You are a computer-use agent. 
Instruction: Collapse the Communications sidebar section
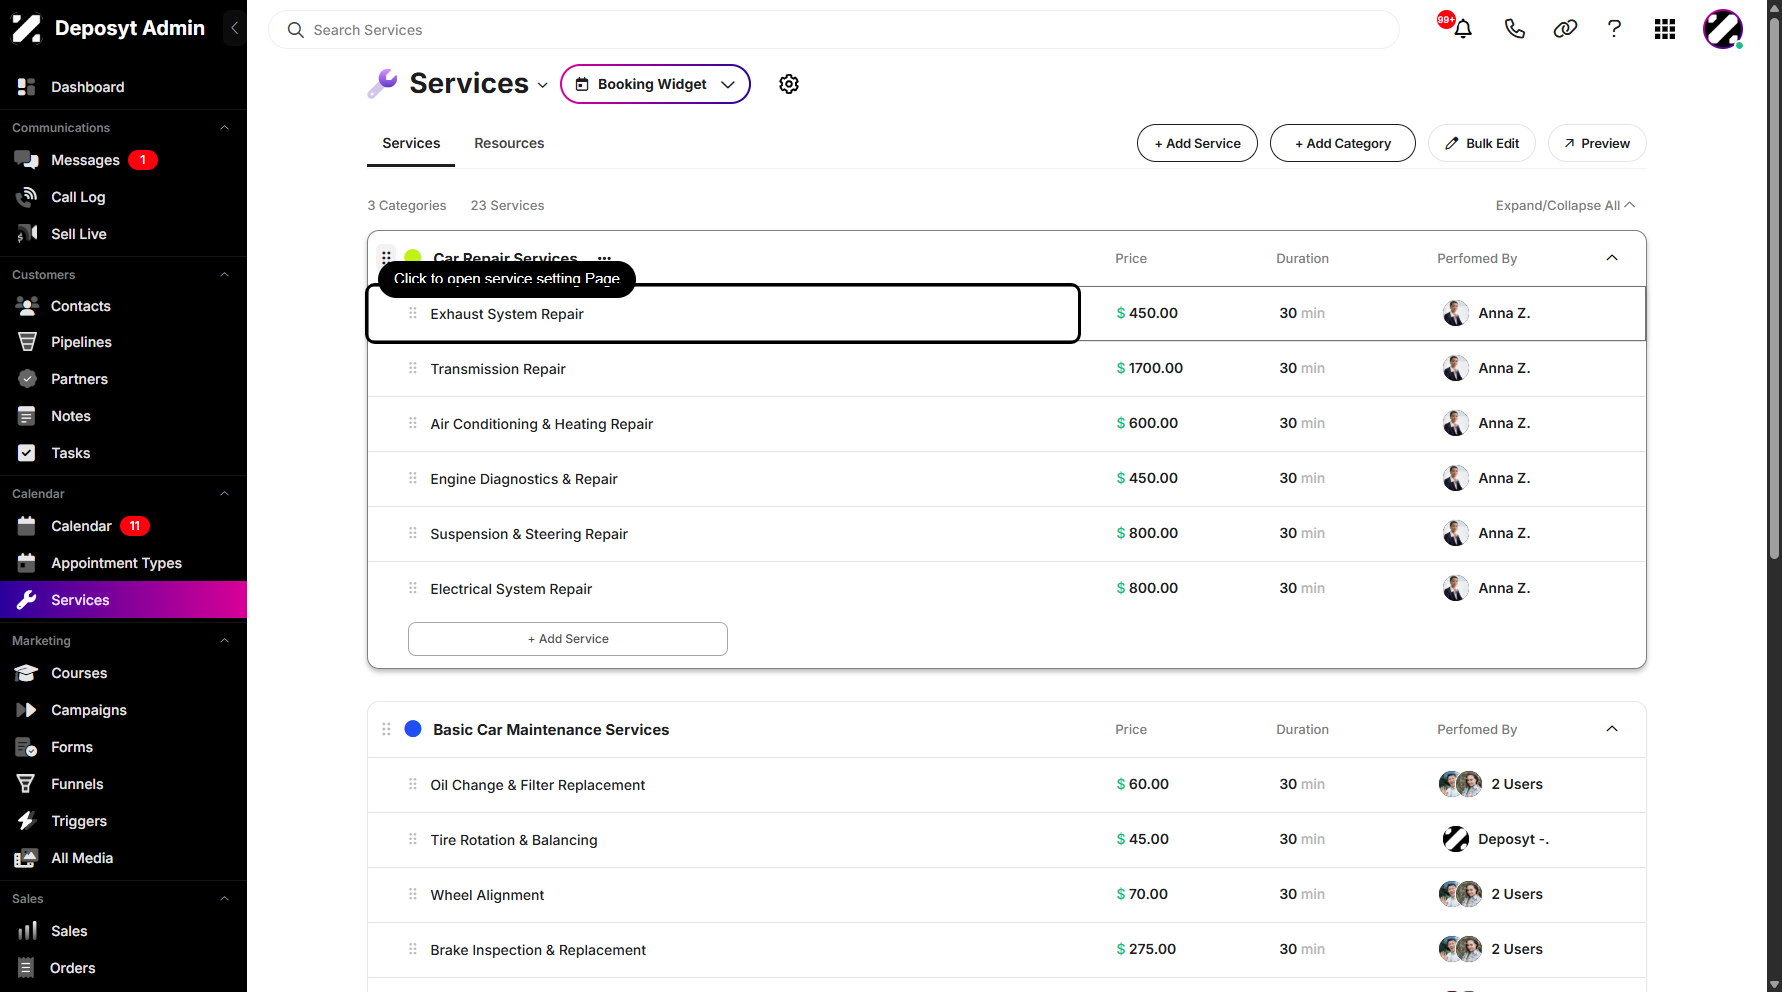[224, 128]
